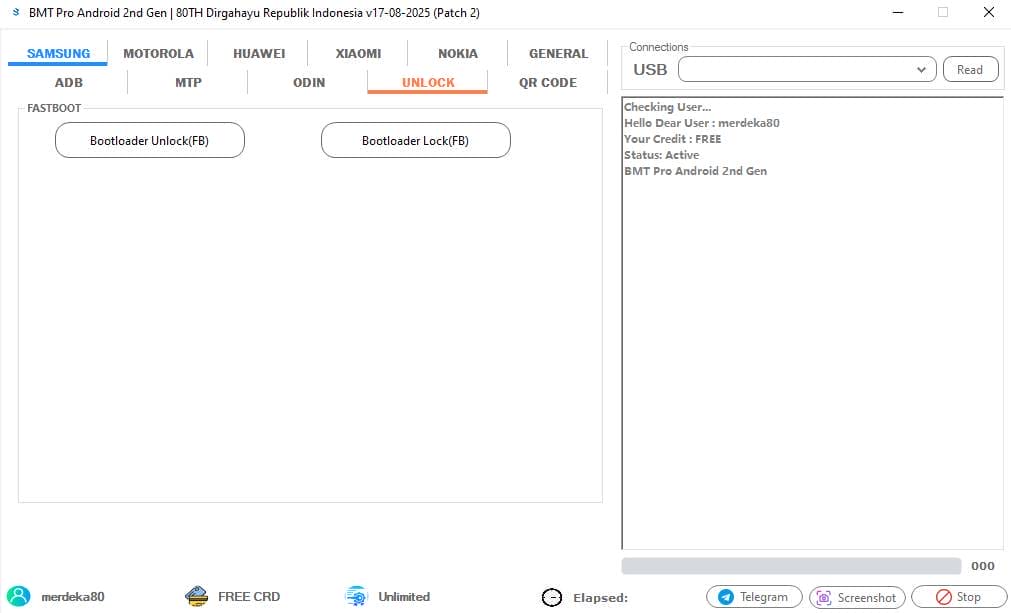This screenshot has height=613, width=1011.
Task: Click the Screenshot capture icon
Action: pyautogui.click(x=824, y=596)
